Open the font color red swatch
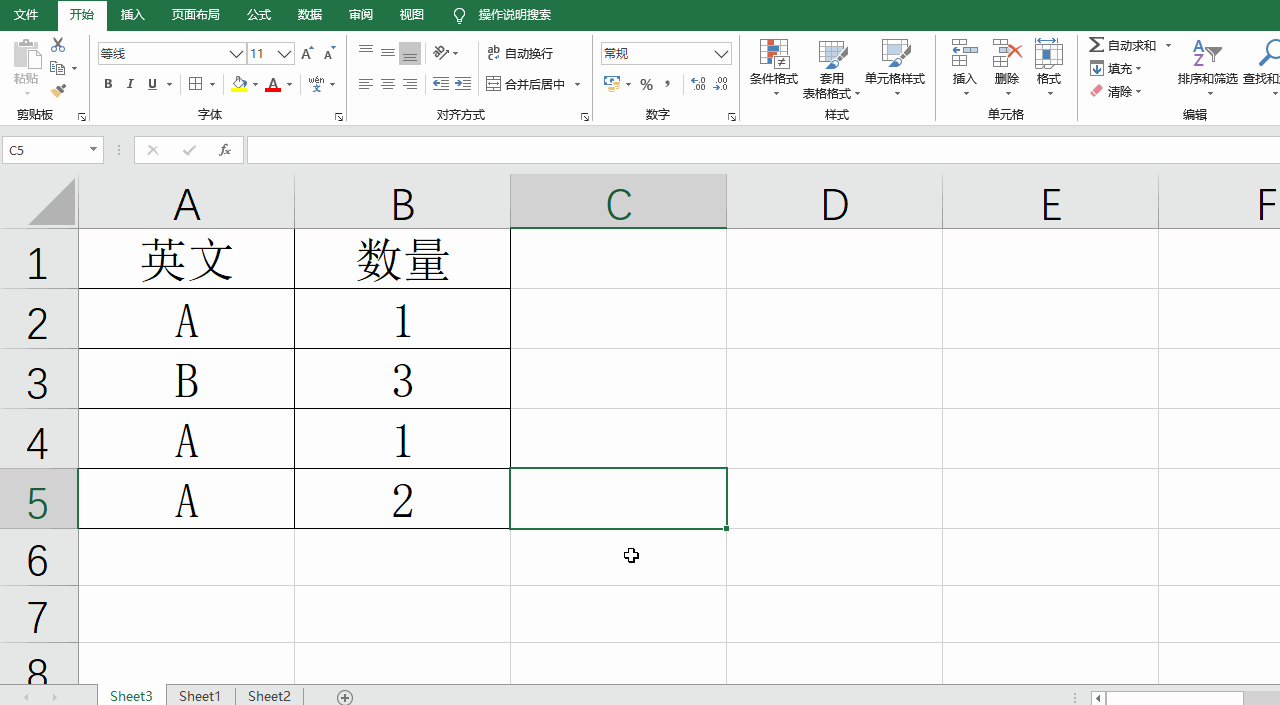Image resolution: width=1280 pixels, height=705 pixels. click(x=275, y=84)
